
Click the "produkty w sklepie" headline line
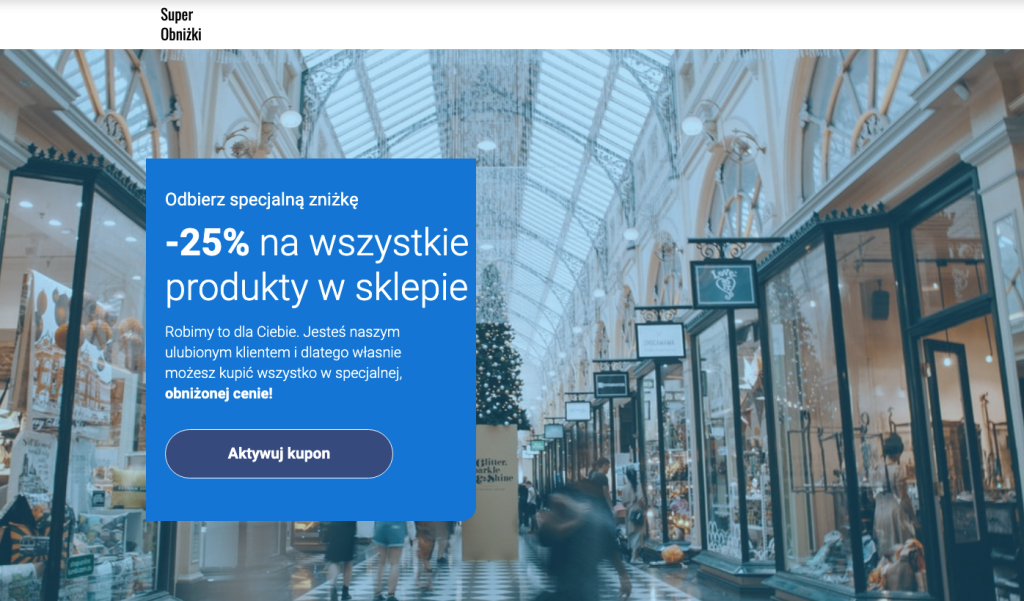point(317,287)
